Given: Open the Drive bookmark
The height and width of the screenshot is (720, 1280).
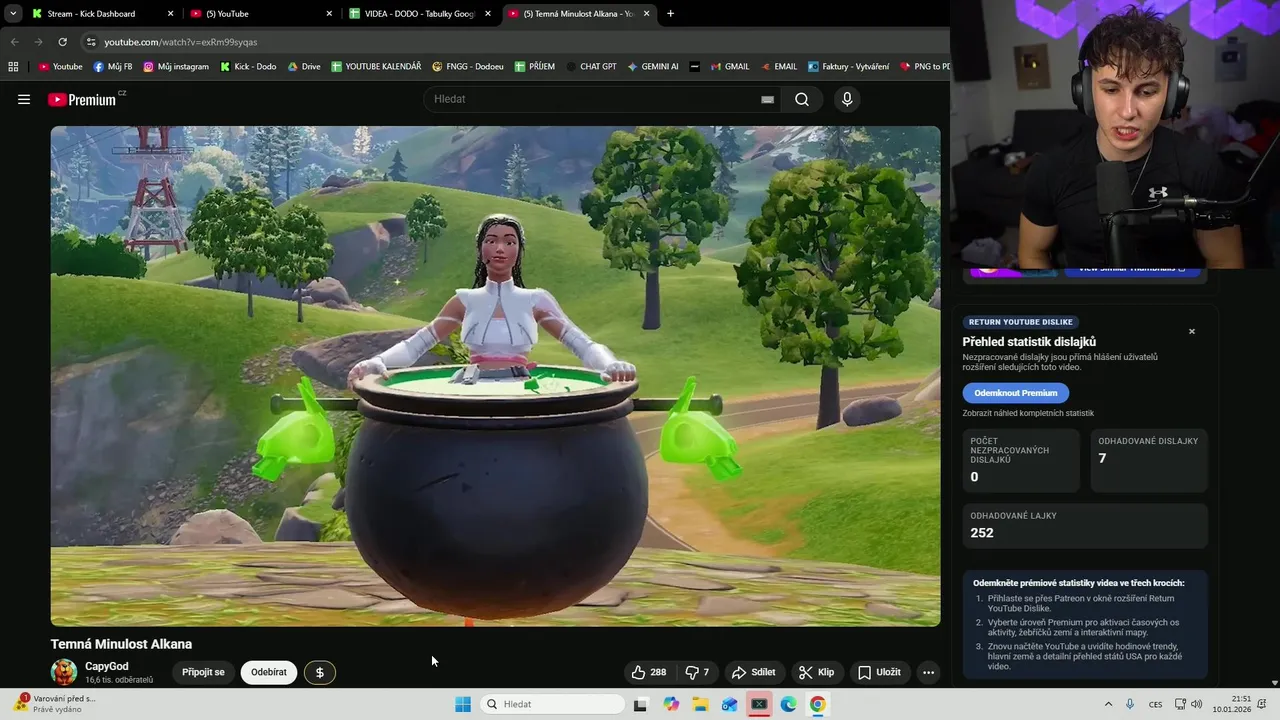Looking at the screenshot, I should point(304,67).
